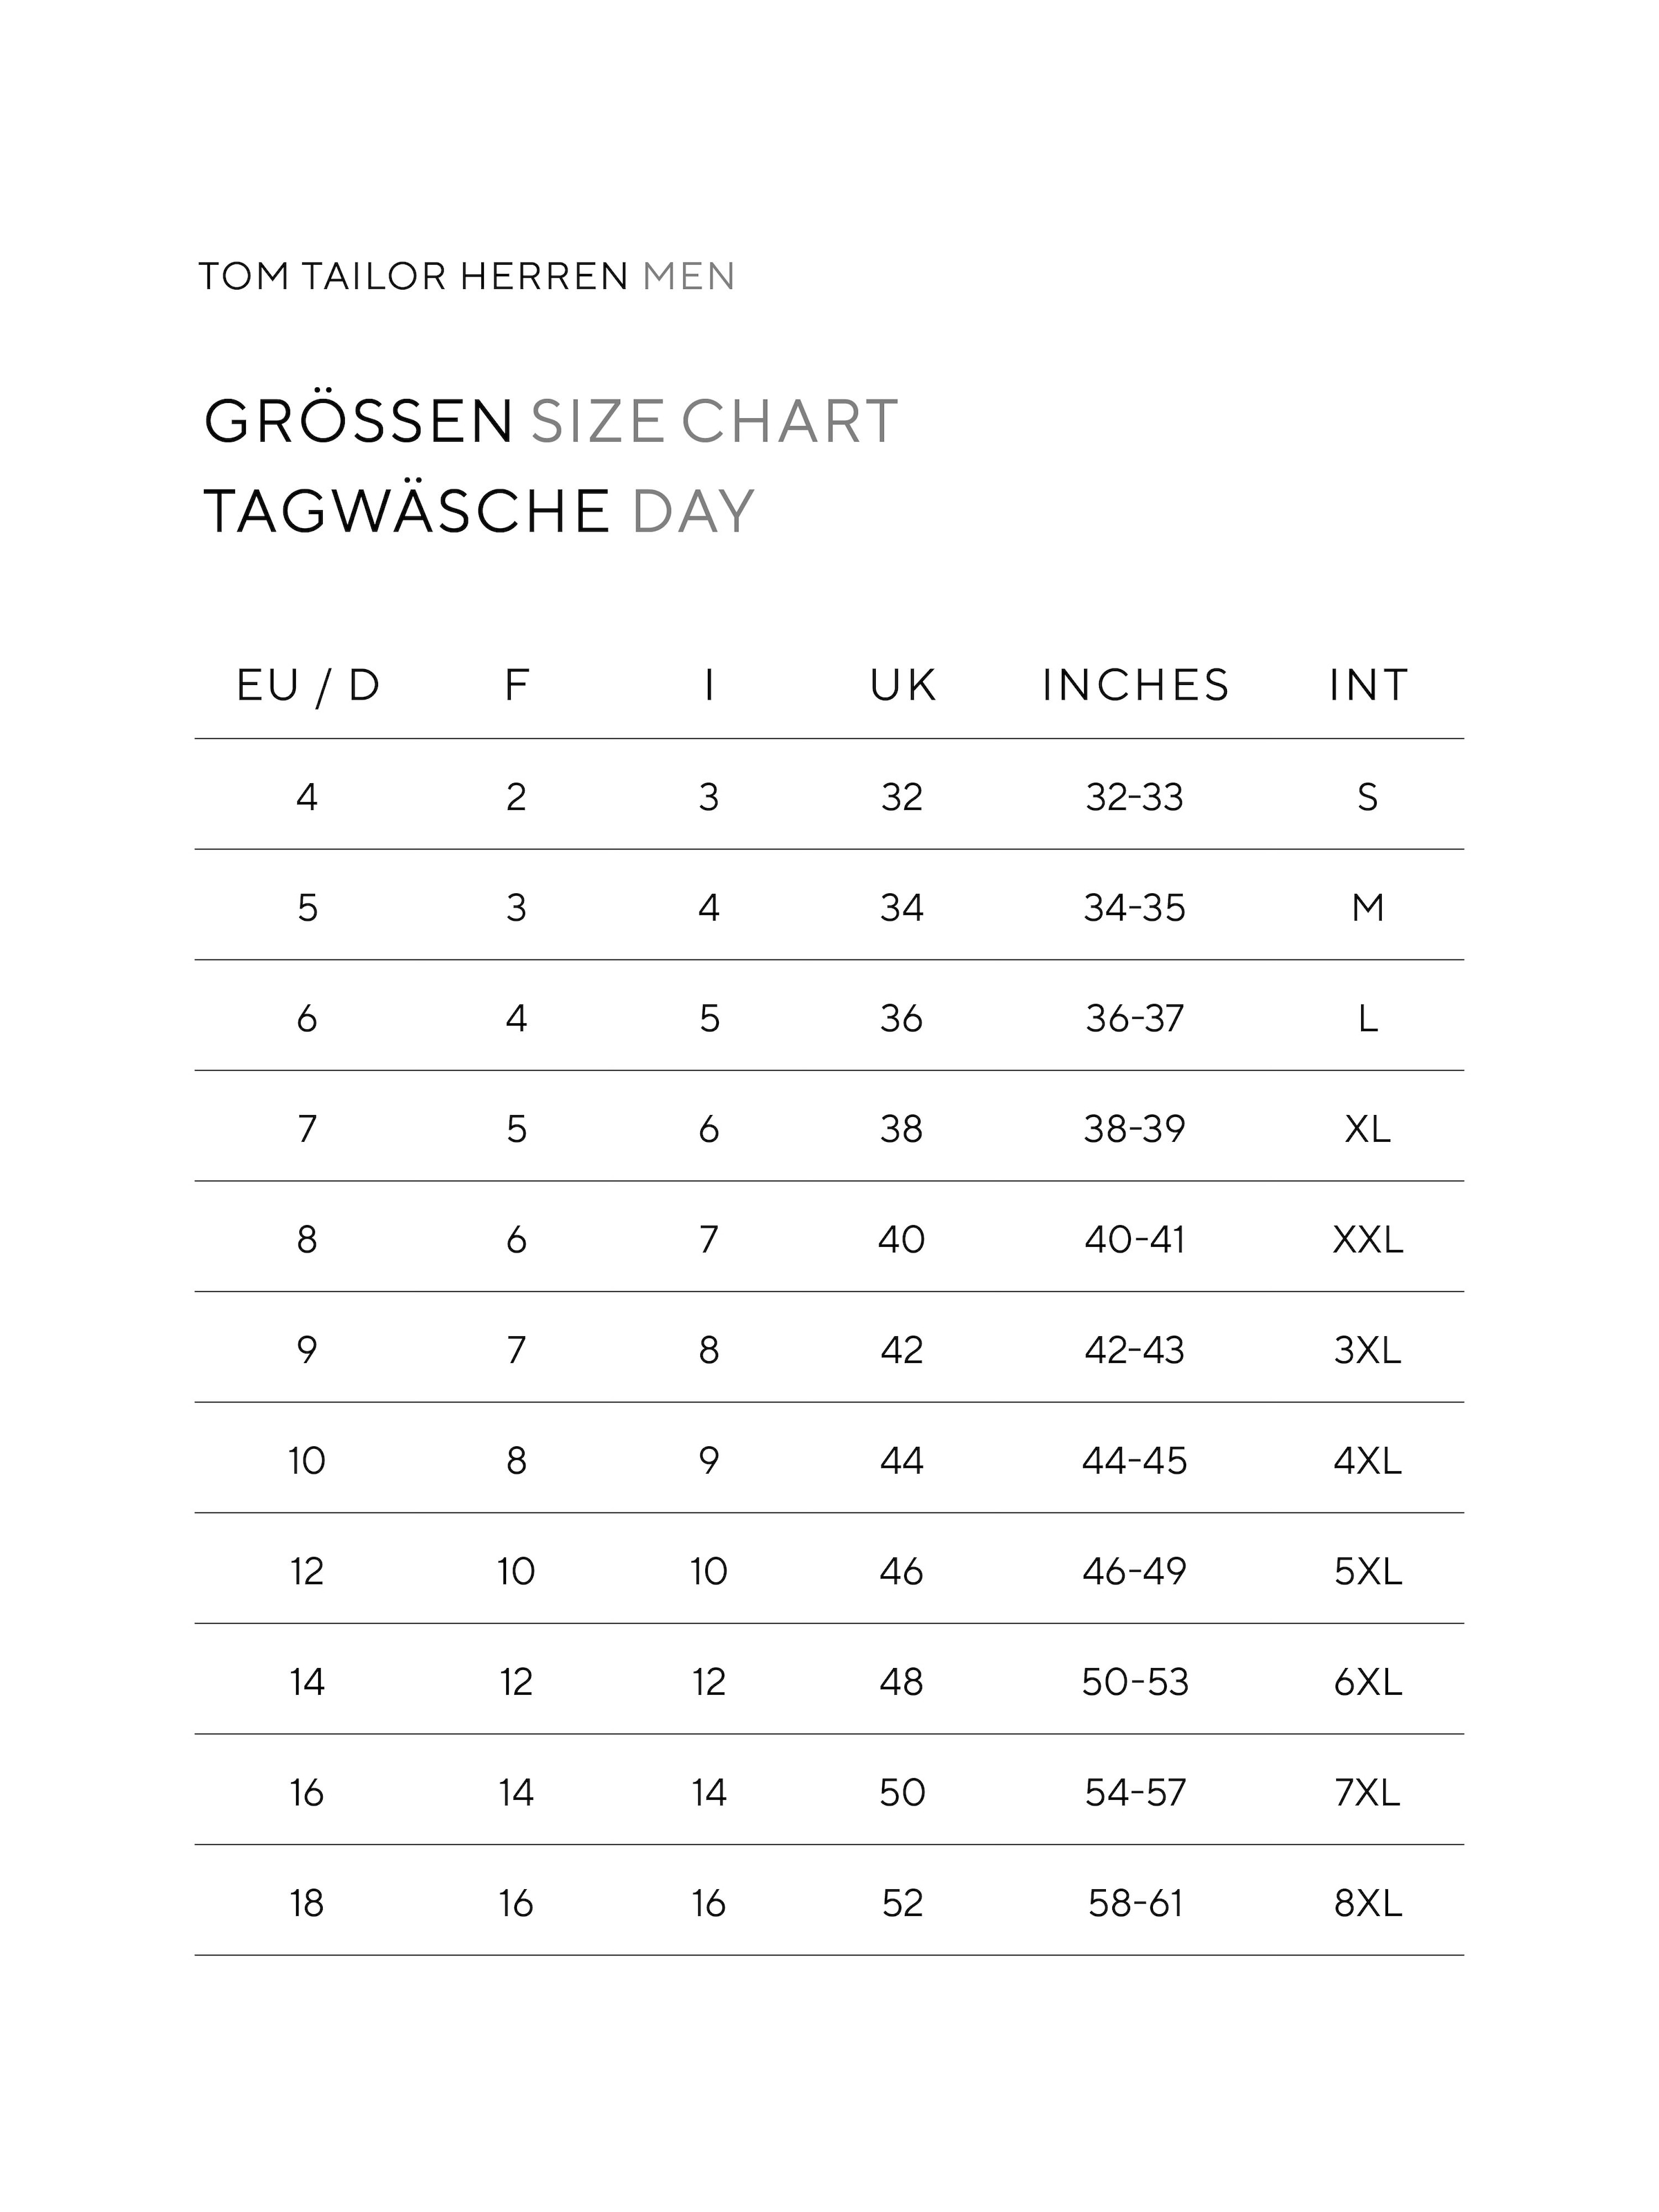Click UK size 38 cell
Image resolution: width=1659 pixels, height=2212 pixels.
[x=902, y=1129]
